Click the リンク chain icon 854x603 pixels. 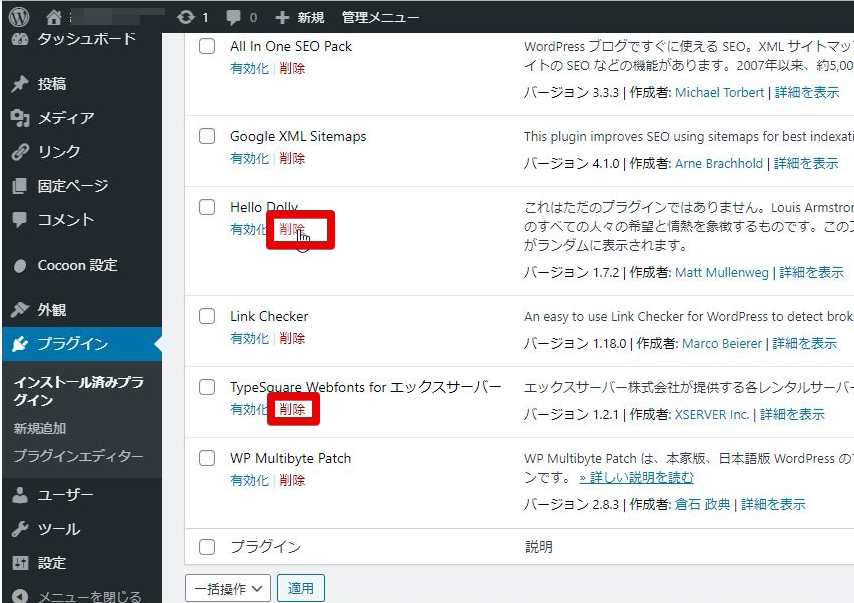[20, 151]
